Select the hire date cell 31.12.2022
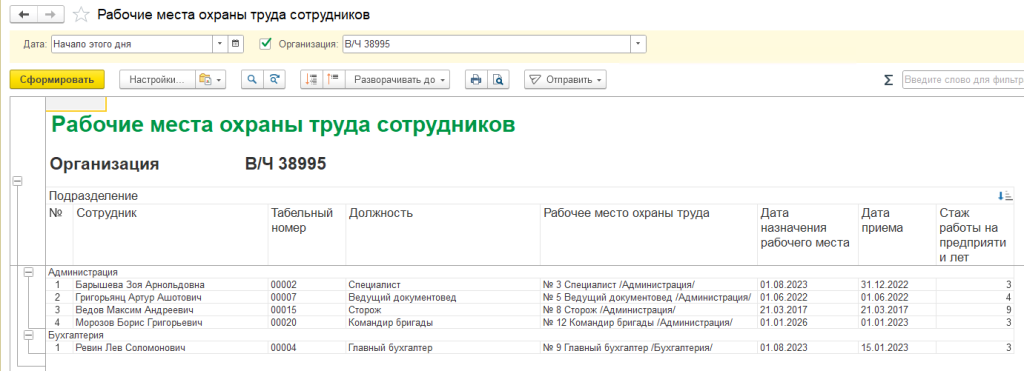The height and width of the screenshot is (371, 1024). click(x=897, y=285)
